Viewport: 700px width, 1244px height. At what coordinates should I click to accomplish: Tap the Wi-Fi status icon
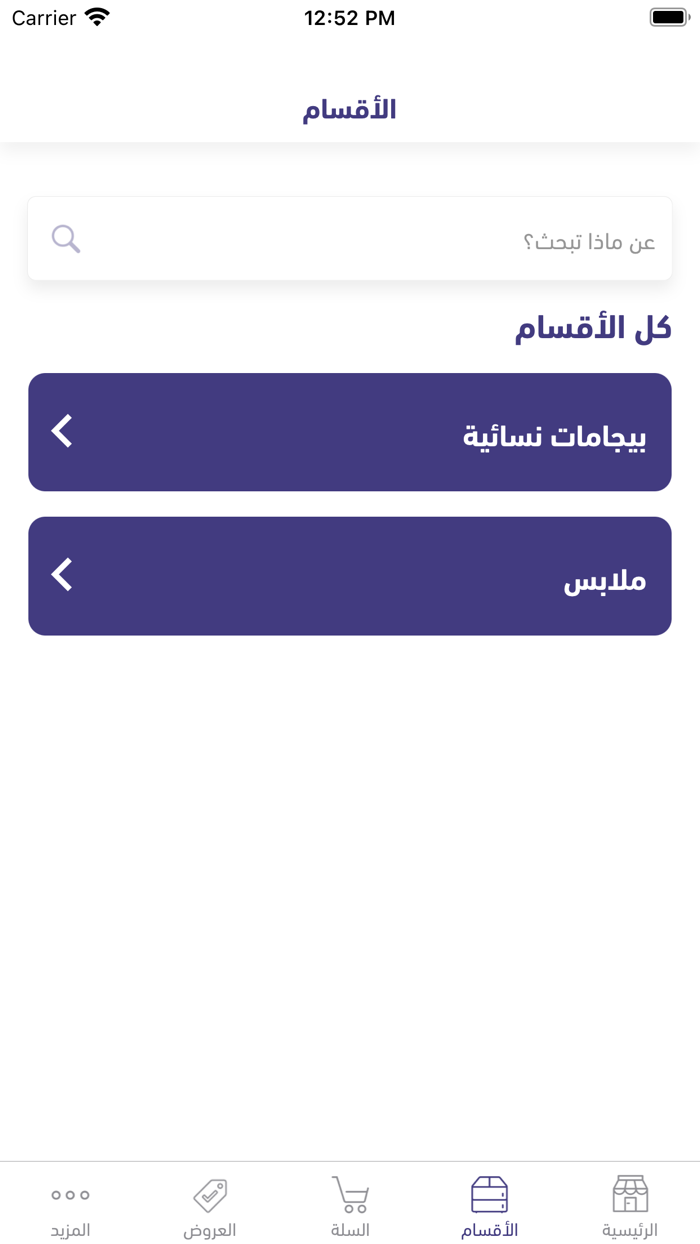coord(97,17)
